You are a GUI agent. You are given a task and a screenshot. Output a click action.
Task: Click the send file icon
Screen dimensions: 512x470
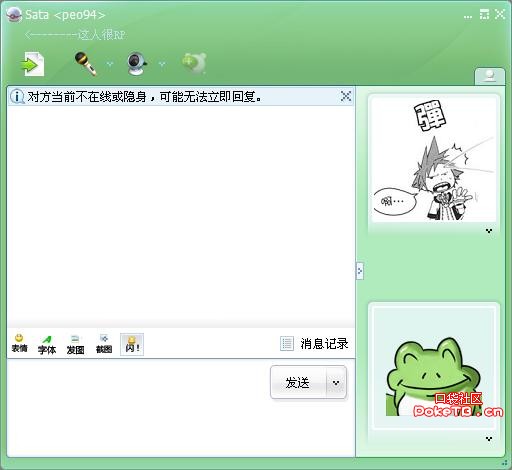[33, 64]
